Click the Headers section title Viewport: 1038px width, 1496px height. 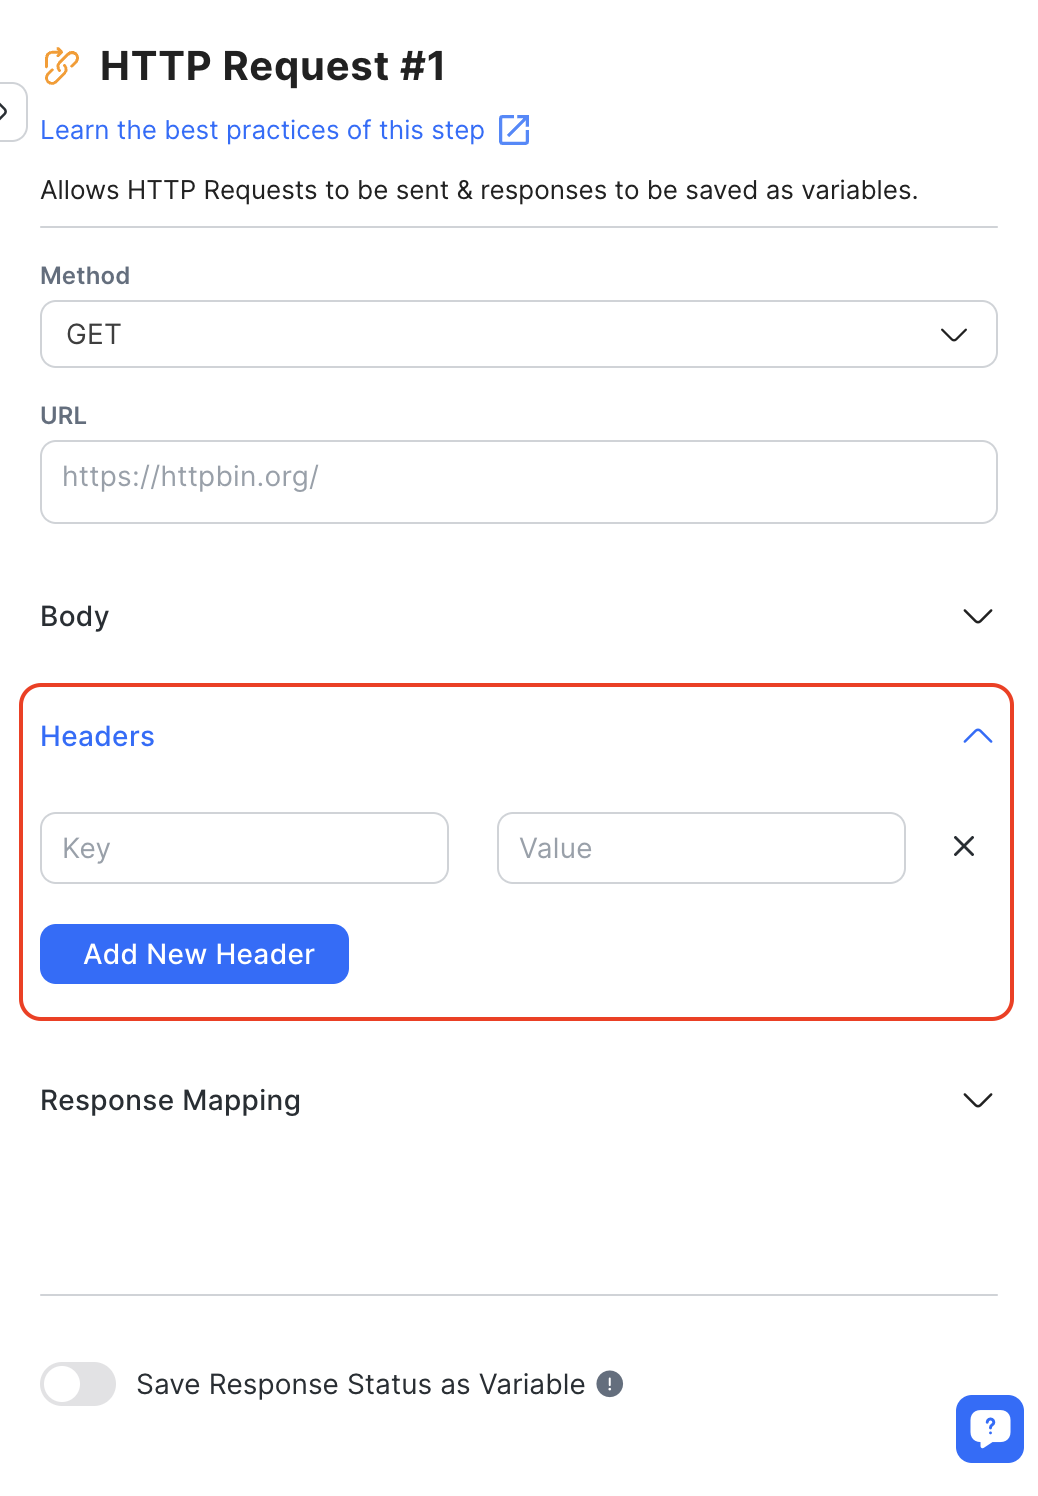(98, 737)
